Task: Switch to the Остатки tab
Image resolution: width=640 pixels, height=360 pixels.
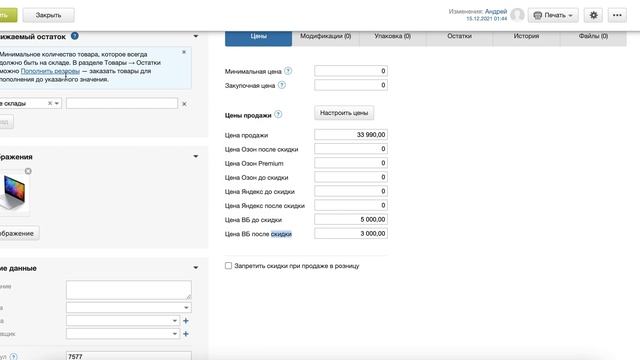Action: (460, 37)
